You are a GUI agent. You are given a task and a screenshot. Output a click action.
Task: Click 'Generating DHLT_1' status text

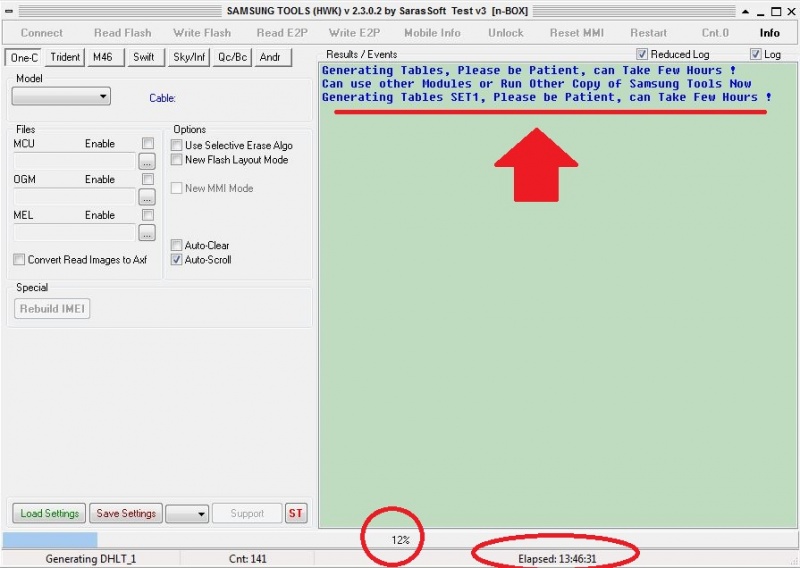(x=91, y=559)
